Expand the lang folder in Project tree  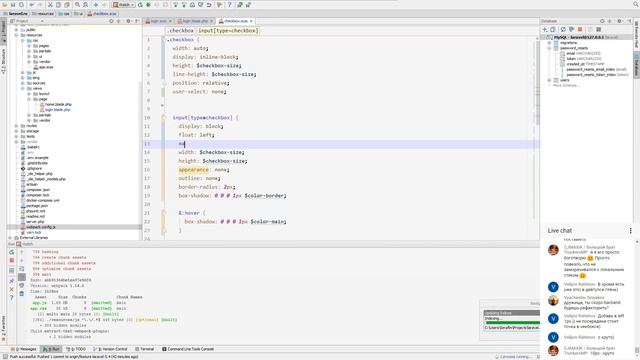[x=22, y=78]
